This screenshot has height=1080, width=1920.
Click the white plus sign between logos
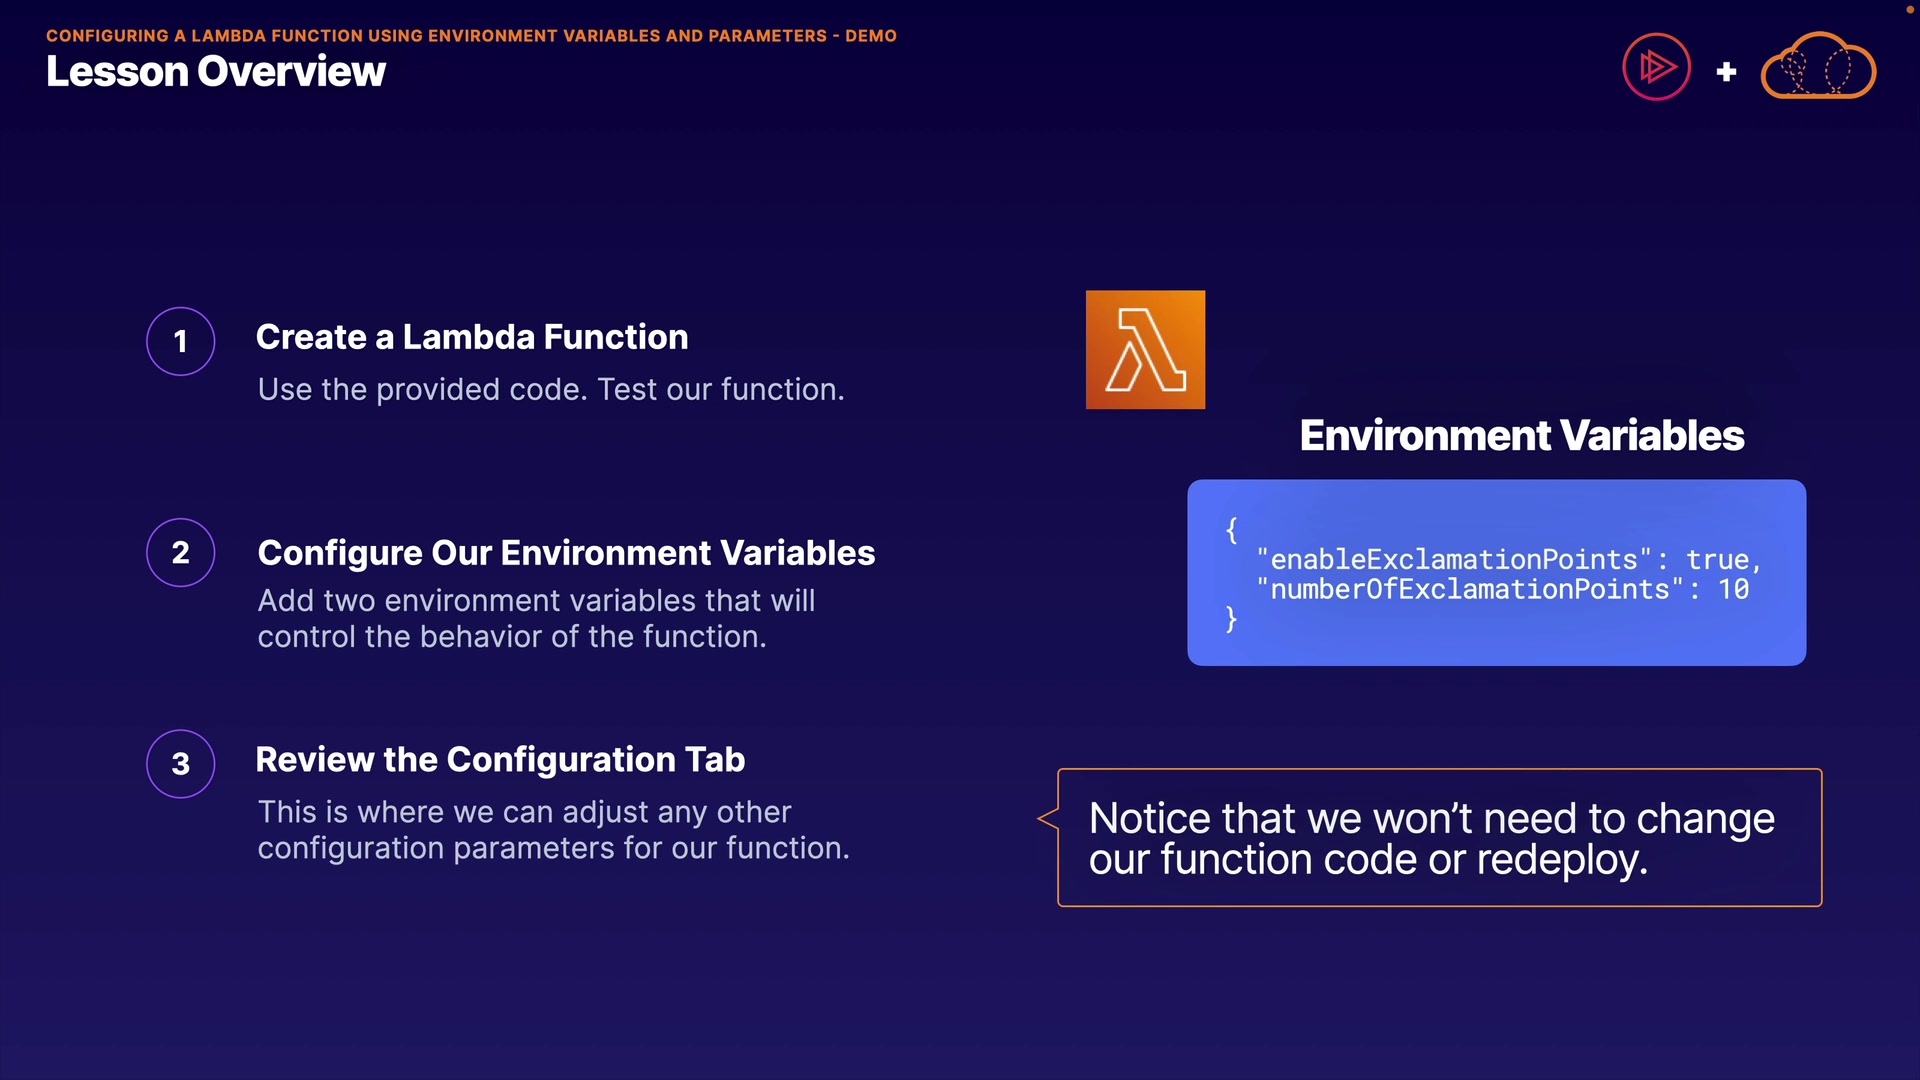[1726, 72]
